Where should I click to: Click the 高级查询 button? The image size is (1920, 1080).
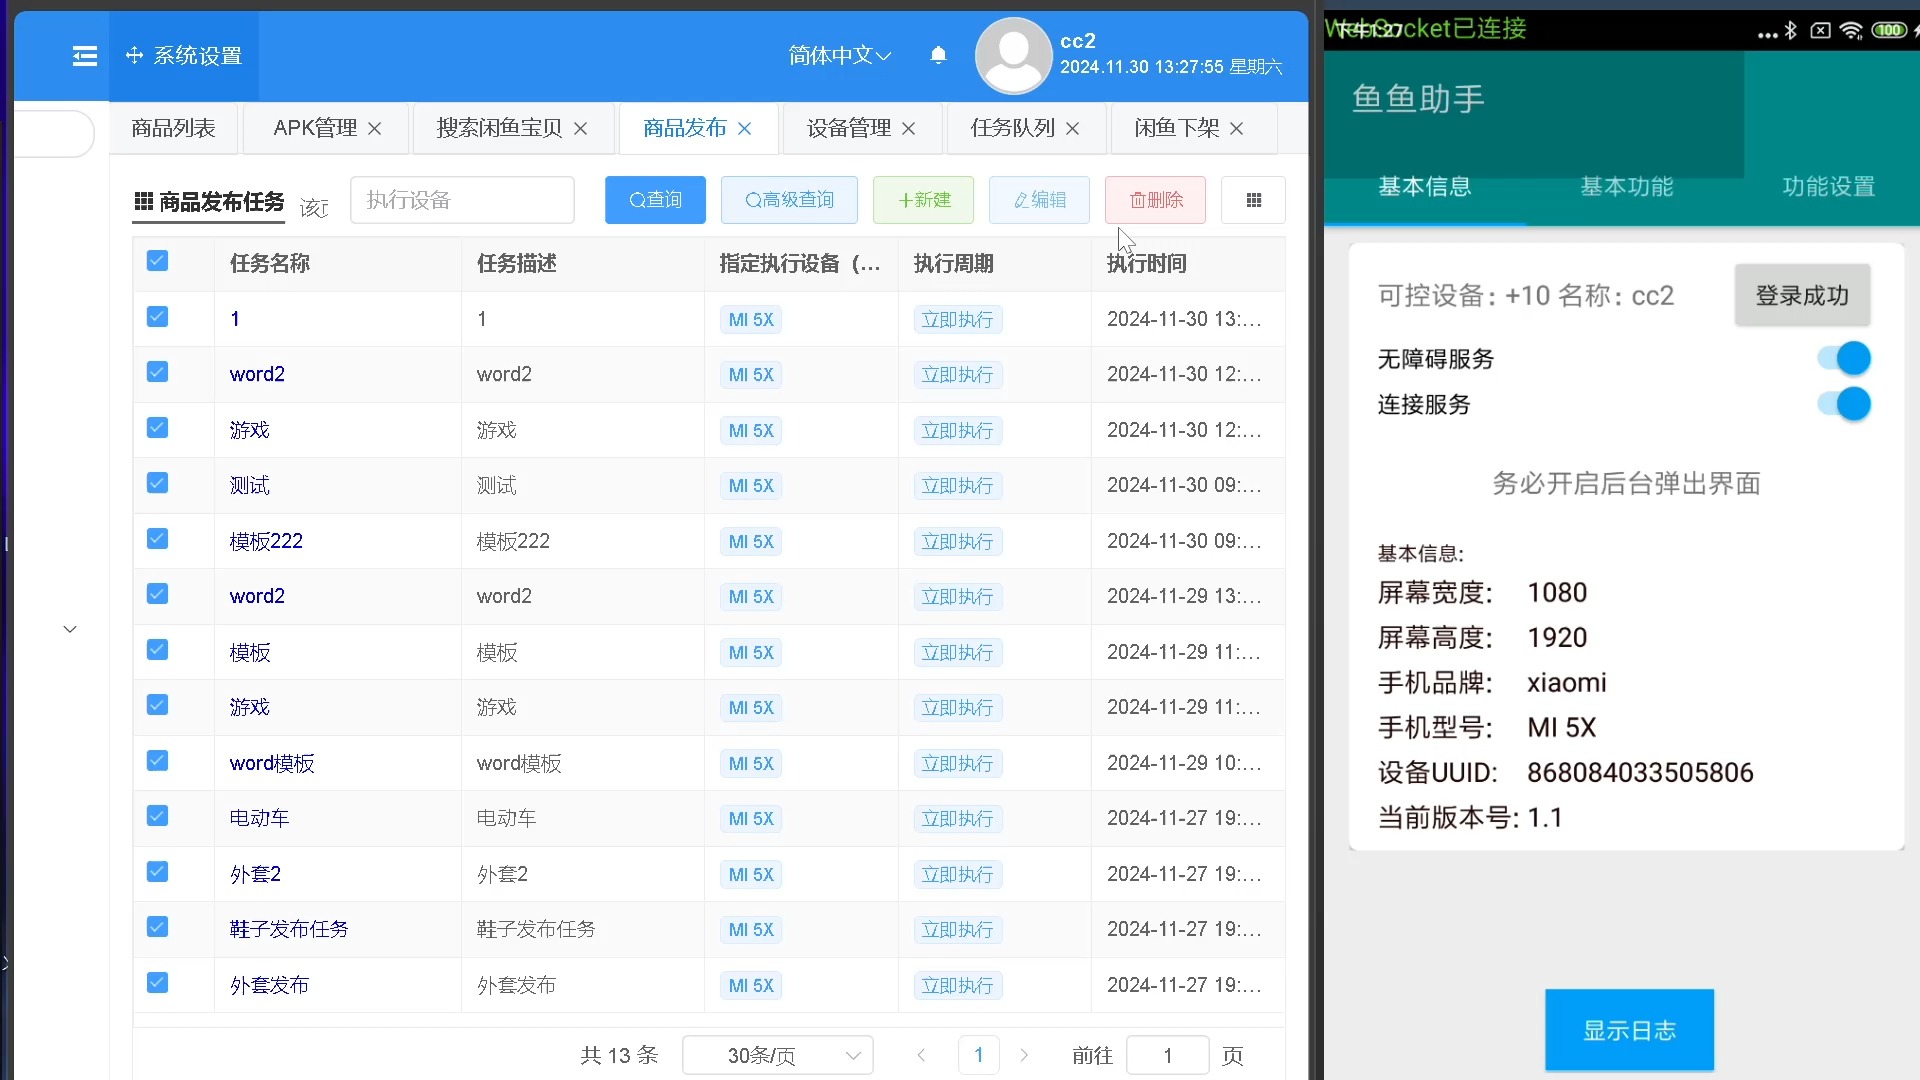[x=789, y=200]
